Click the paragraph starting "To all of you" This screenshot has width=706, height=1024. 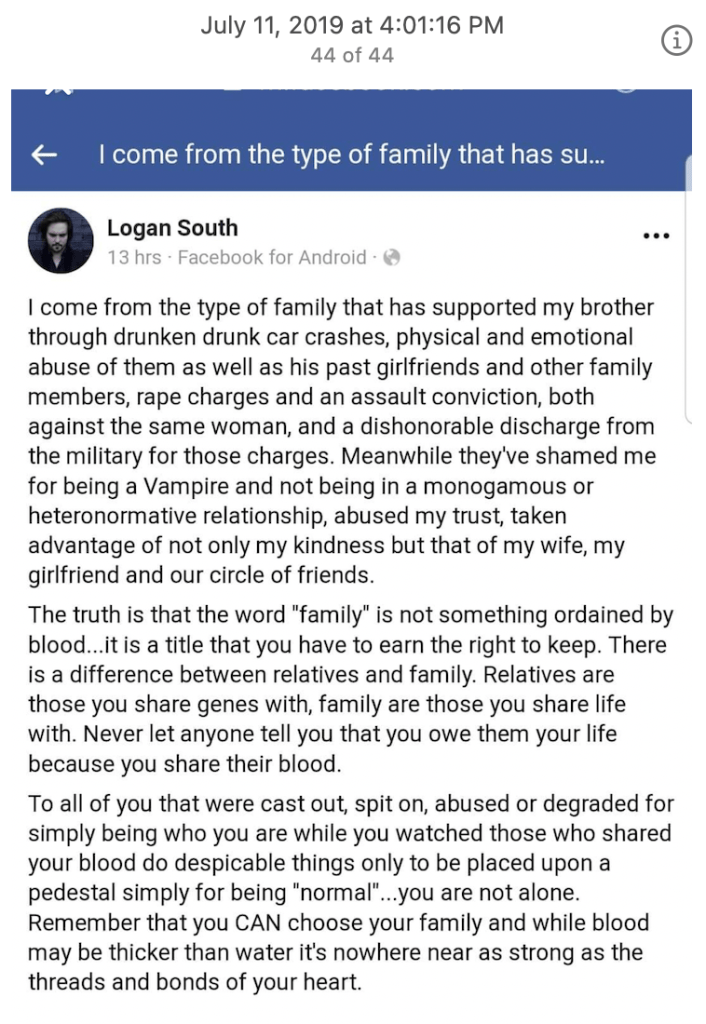[x=350, y=893]
